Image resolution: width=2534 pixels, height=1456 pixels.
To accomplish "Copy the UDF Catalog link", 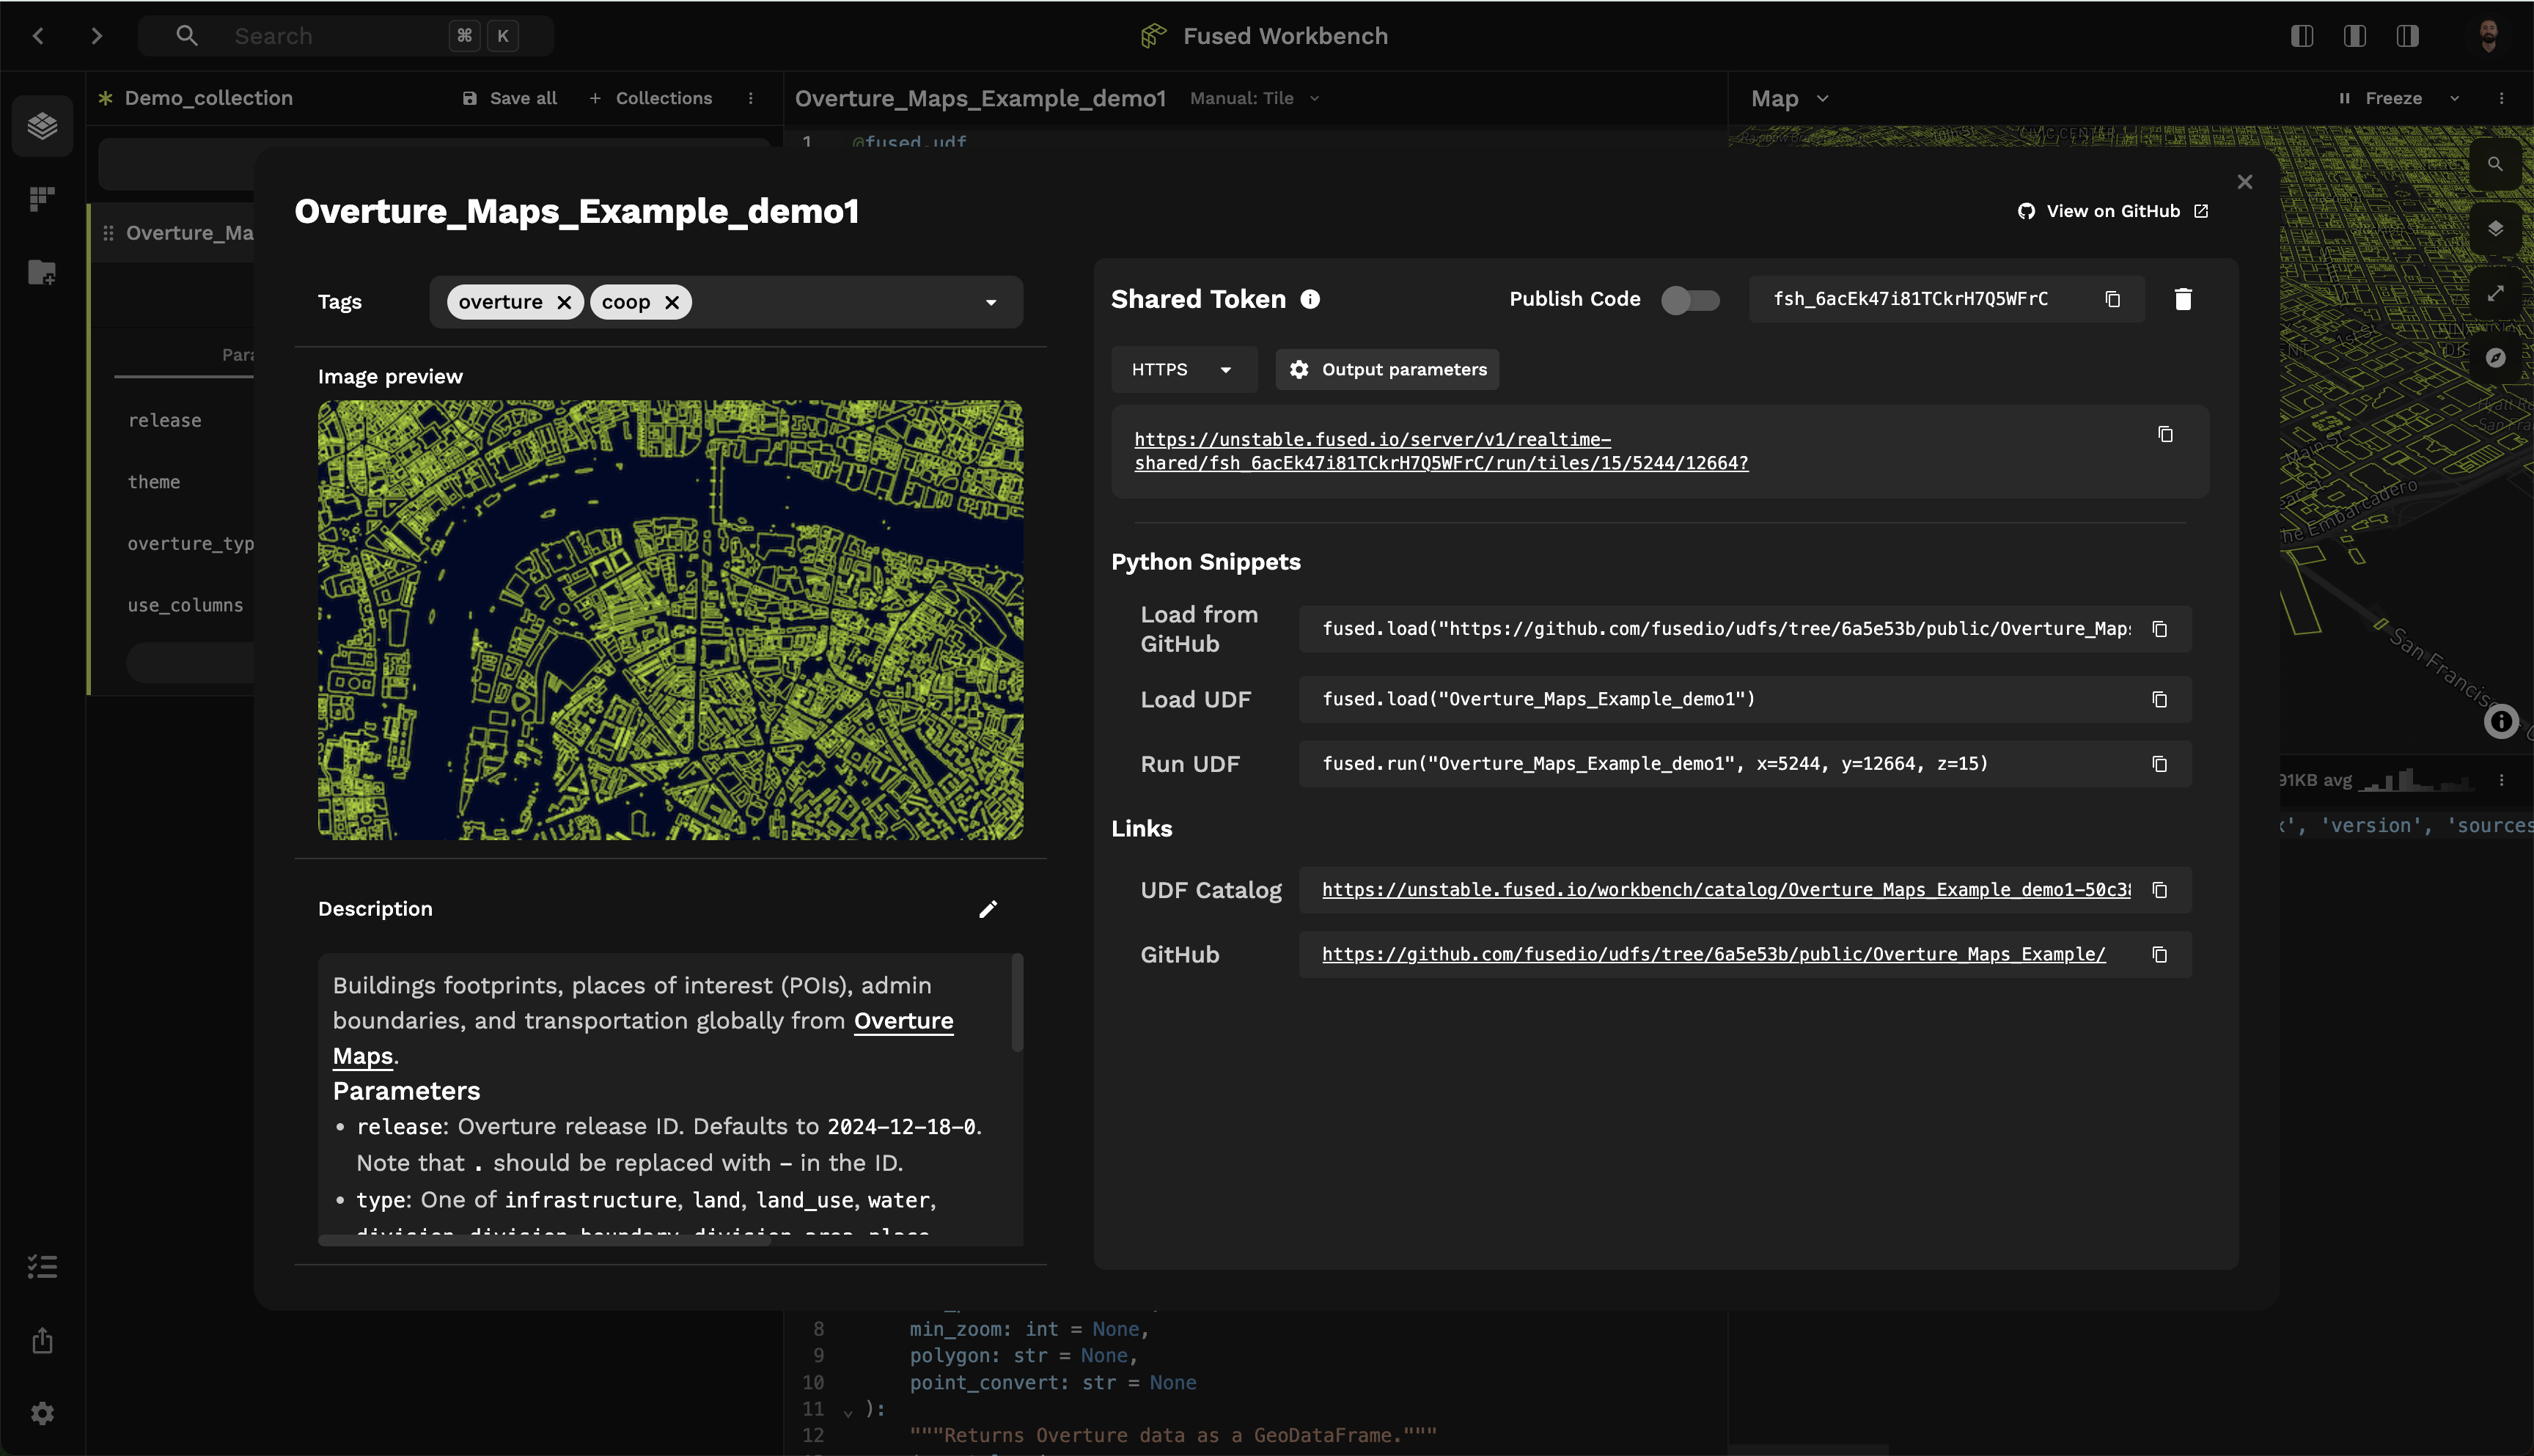I will pos(2160,890).
